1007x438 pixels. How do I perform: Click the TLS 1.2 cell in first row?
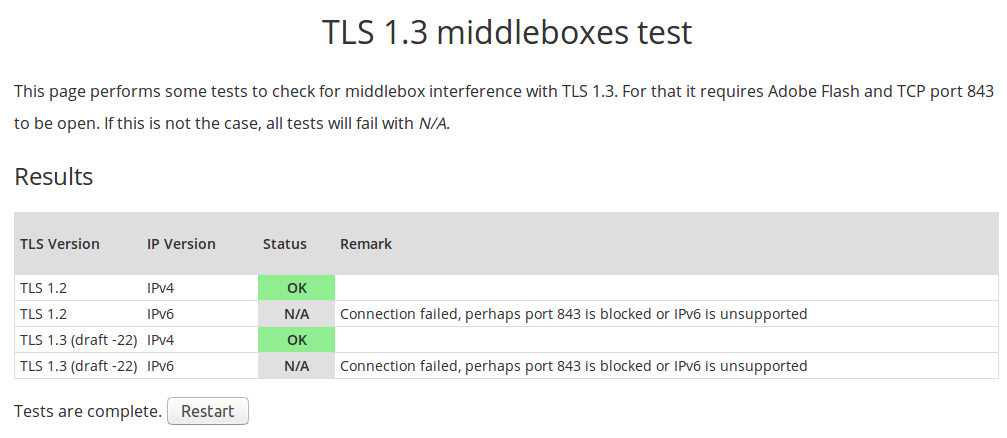click(43, 288)
